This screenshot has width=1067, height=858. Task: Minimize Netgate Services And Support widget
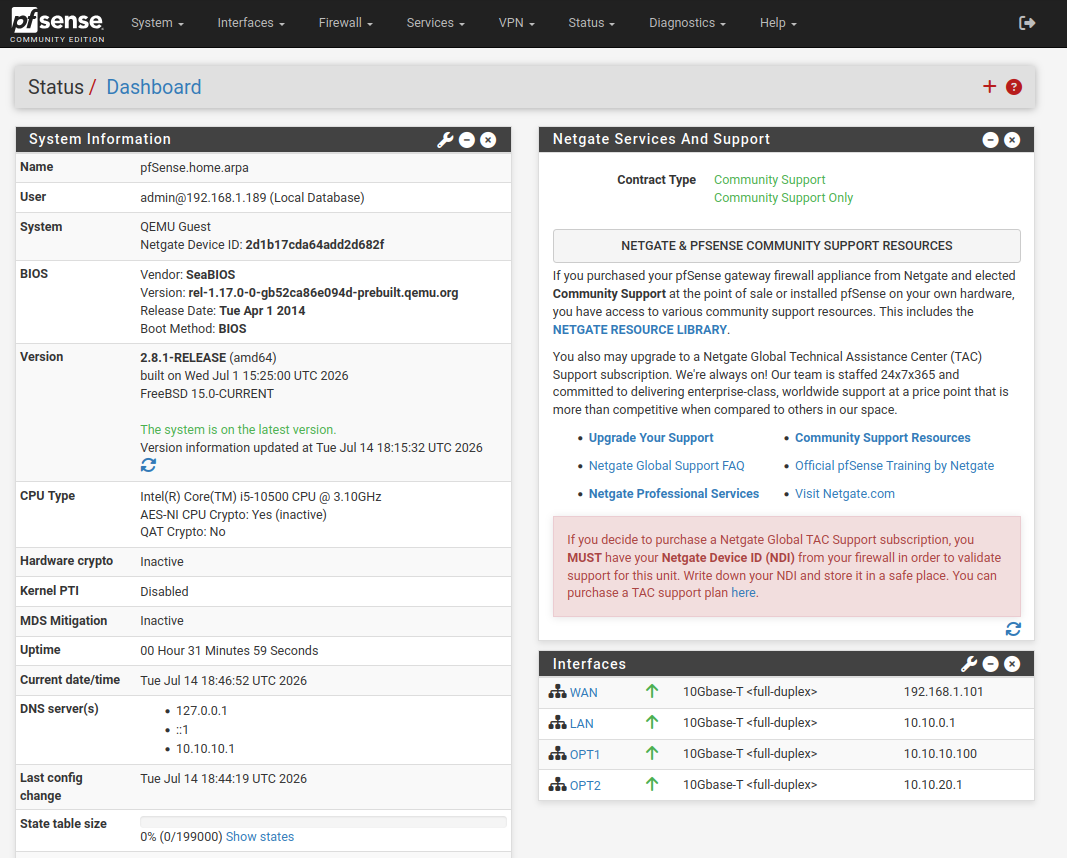point(991,139)
